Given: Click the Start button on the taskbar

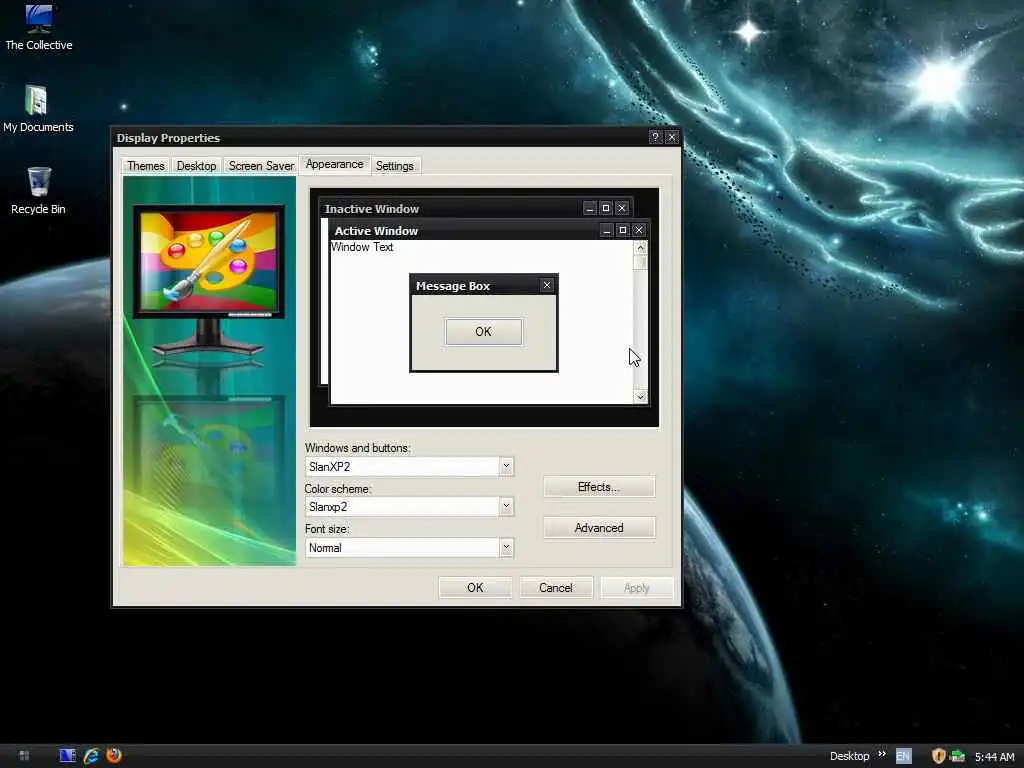Looking at the screenshot, I should tap(24, 756).
